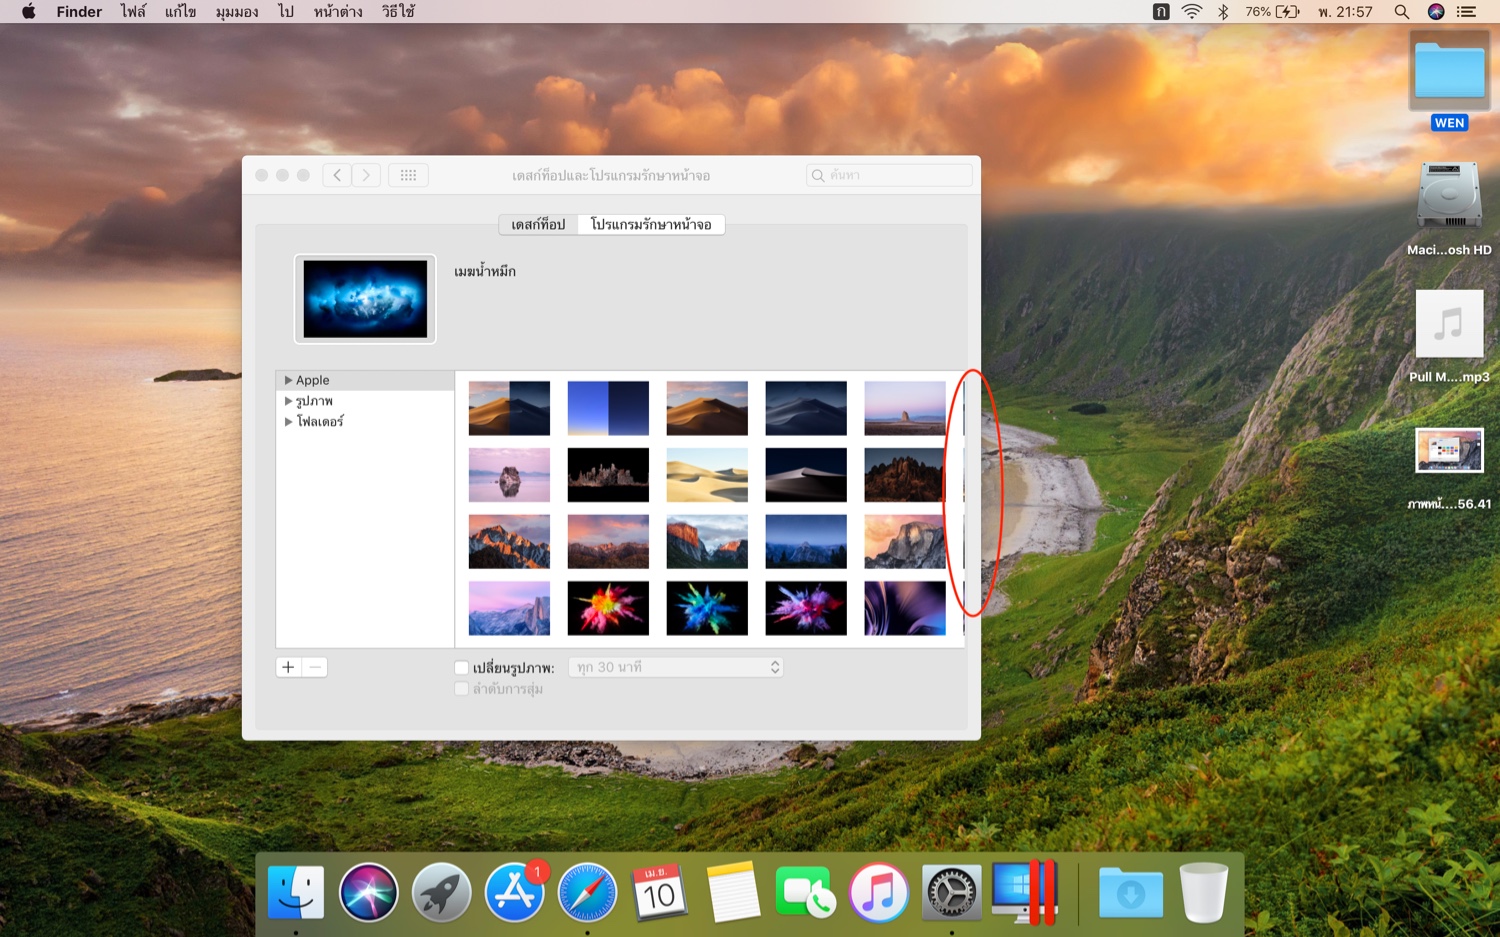Choose the red color burst wallpaper thumbnail

(x=608, y=608)
